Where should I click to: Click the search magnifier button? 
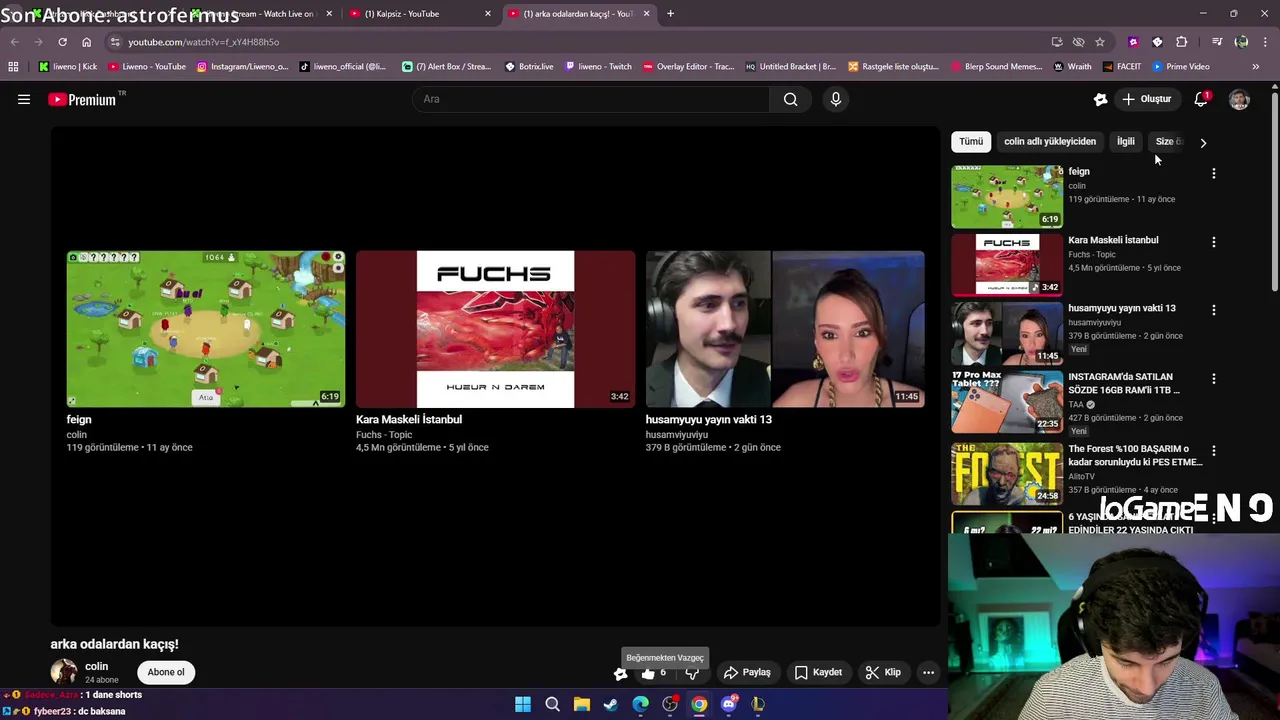pyautogui.click(x=791, y=99)
